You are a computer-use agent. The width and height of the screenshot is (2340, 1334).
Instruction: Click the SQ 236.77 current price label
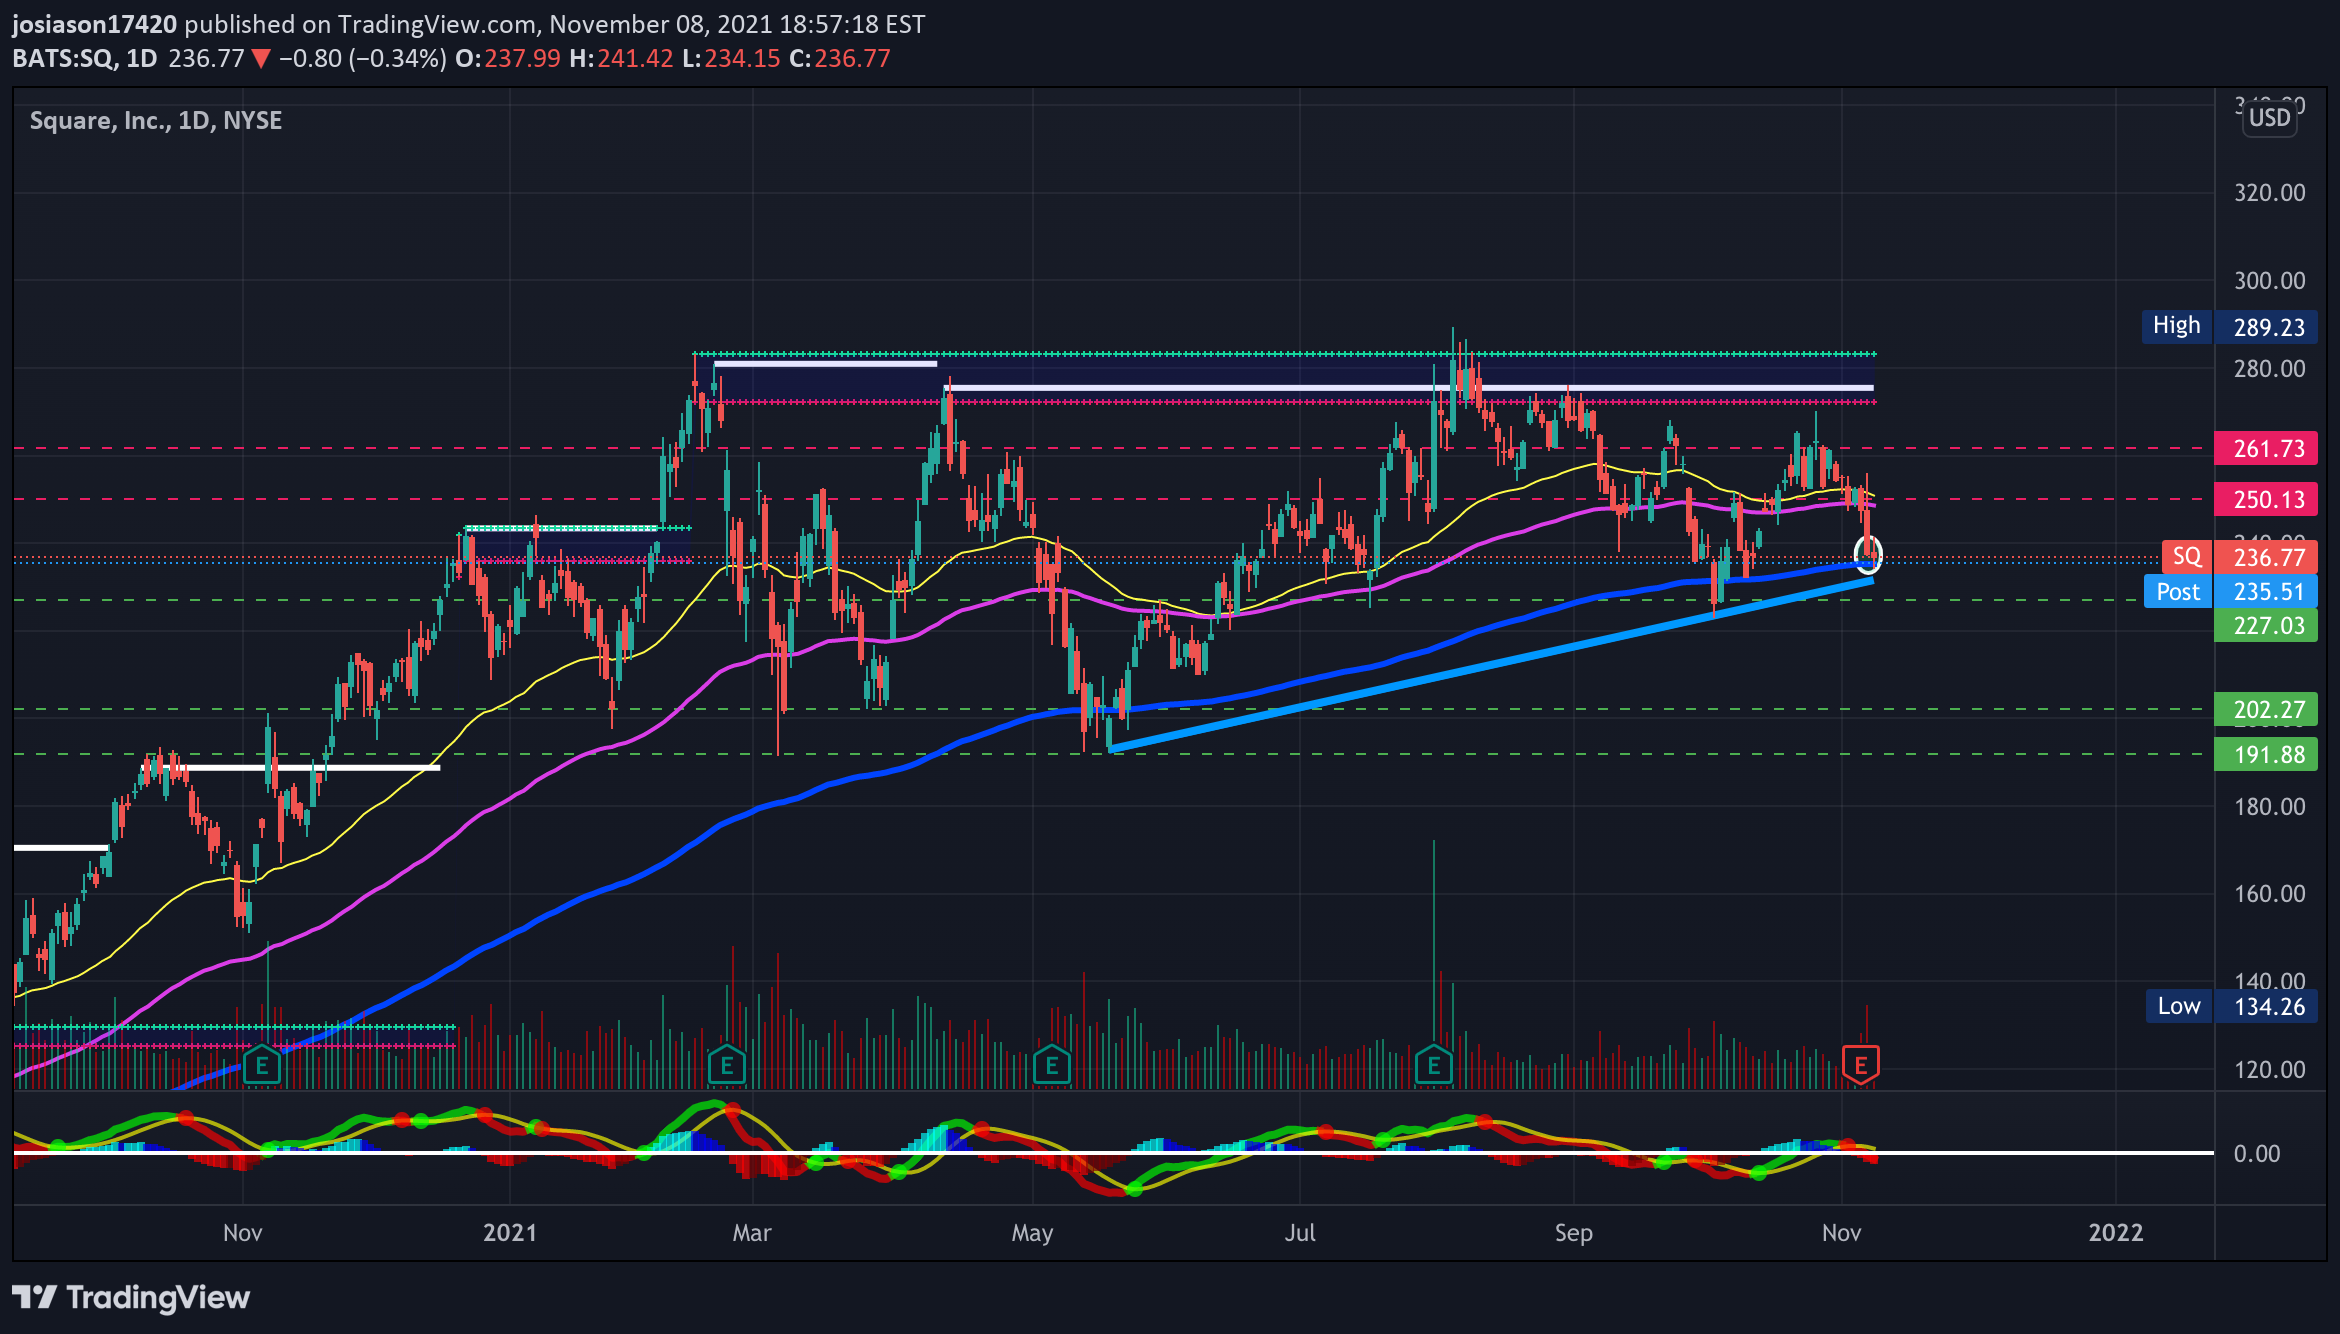point(2239,557)
